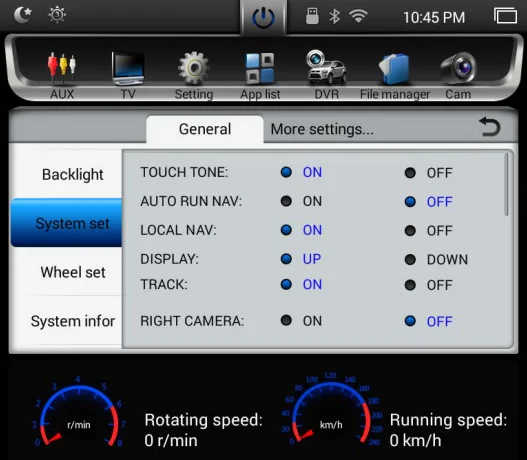Screen dimensions: 527x460
Task: Set TOUCH TONE to OFF
Action: click(429, 173)
